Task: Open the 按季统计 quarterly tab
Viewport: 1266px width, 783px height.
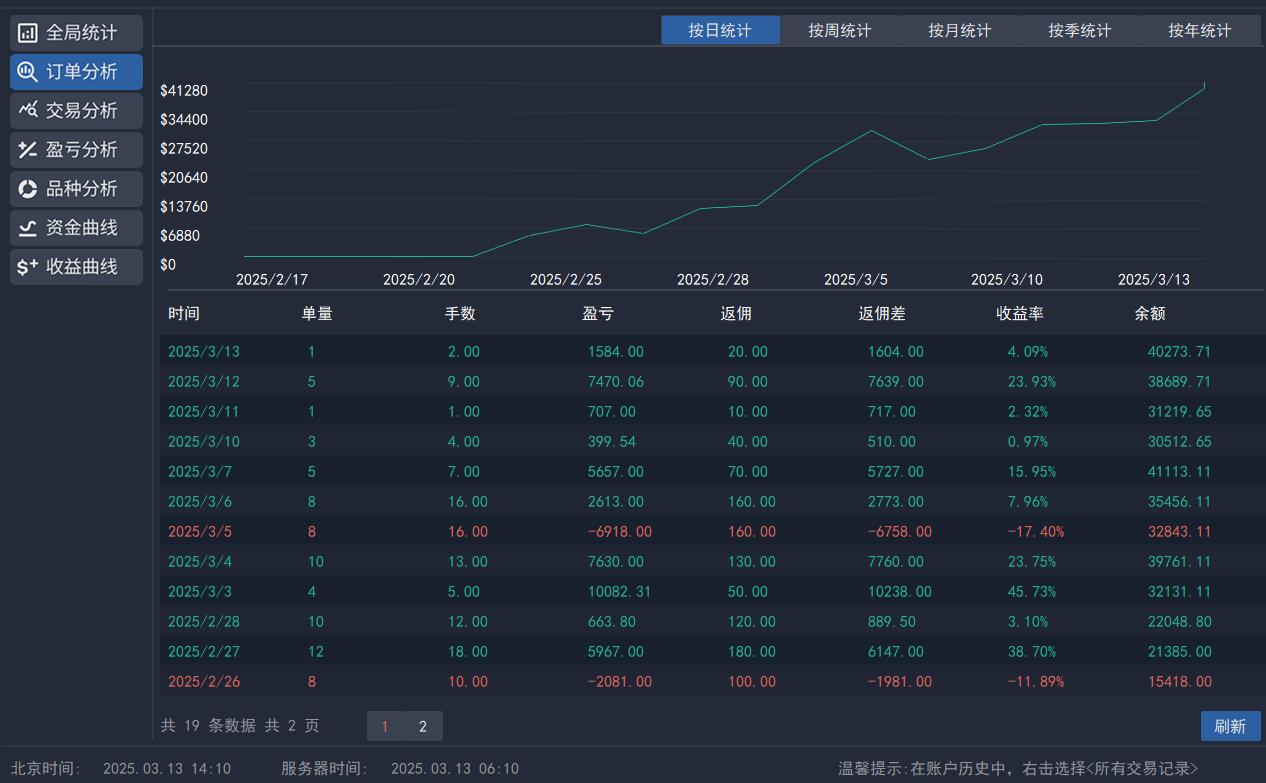Action: pyautogui.click(x=1080, y=30)
